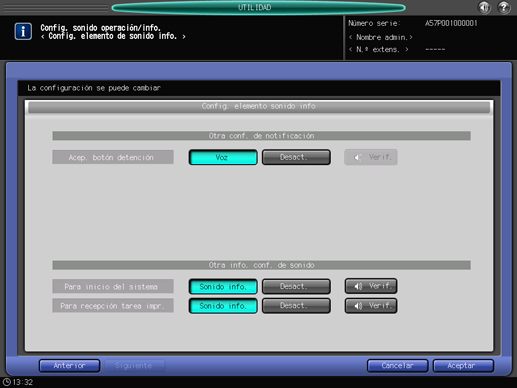Click the Config. sonido operación/info. breadcrumb
The width and height of the screenshot is (517, 388).
(x=100, y=28)
